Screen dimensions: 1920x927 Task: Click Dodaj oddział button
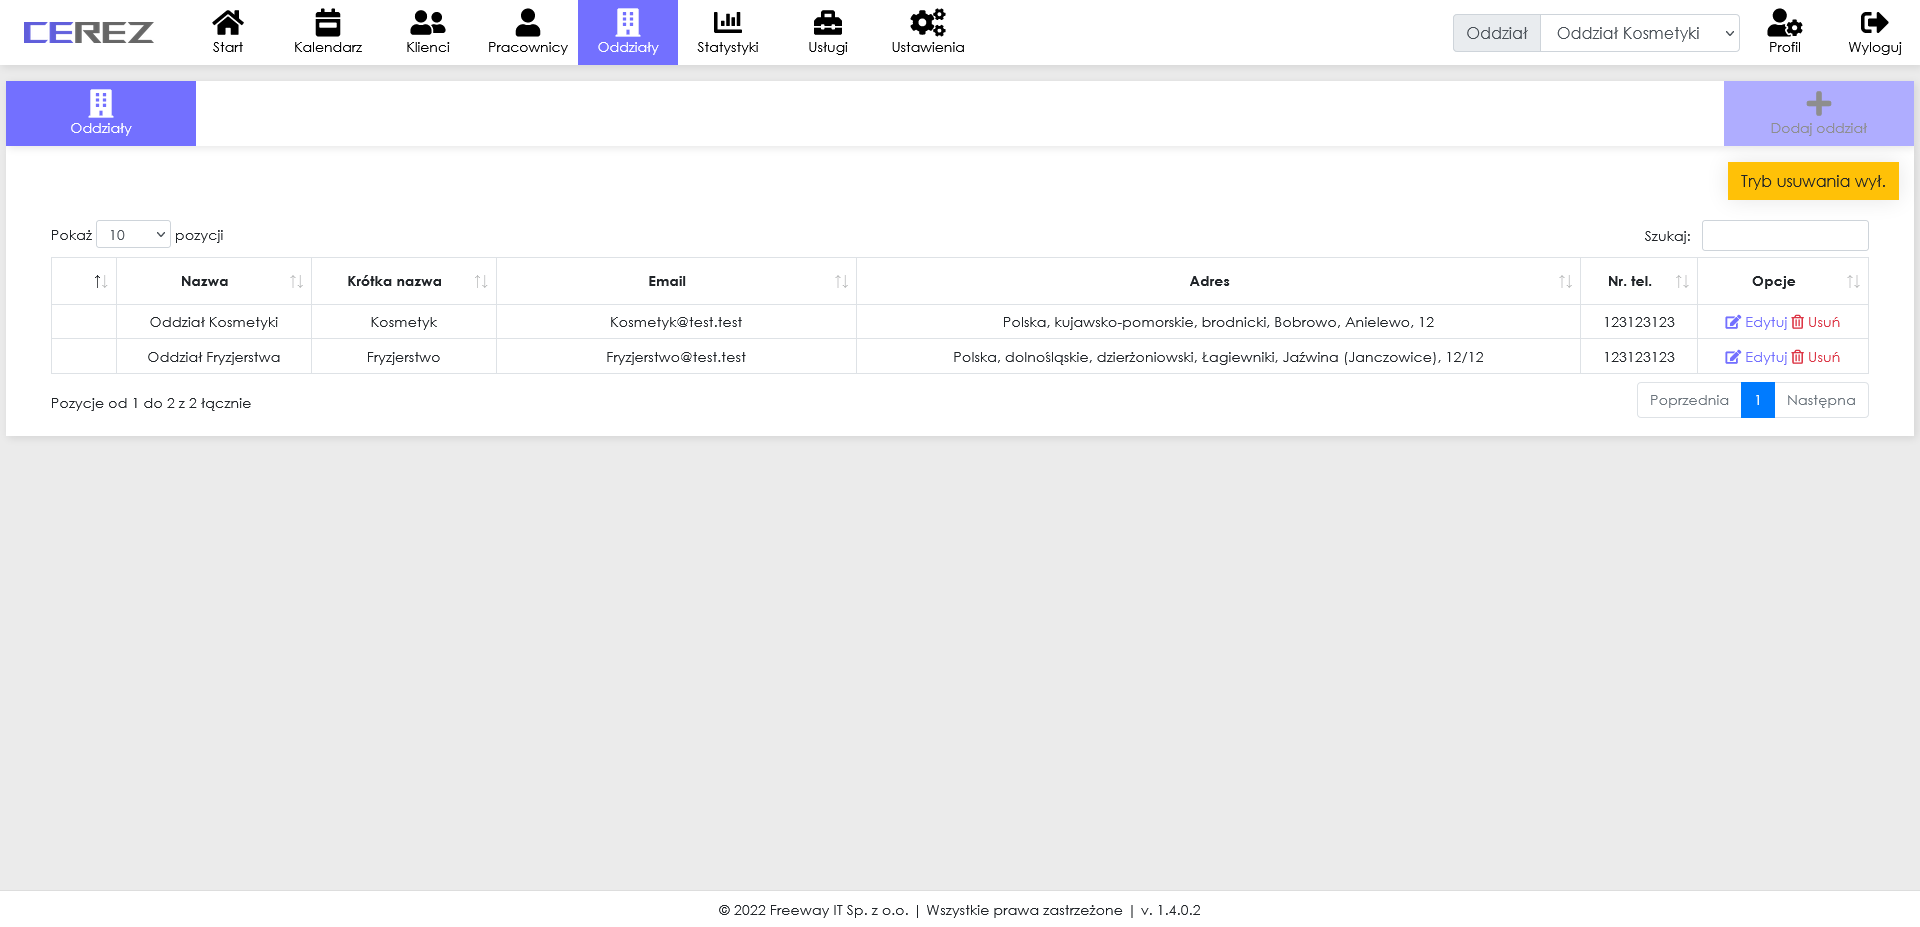tap(1818, 113)
